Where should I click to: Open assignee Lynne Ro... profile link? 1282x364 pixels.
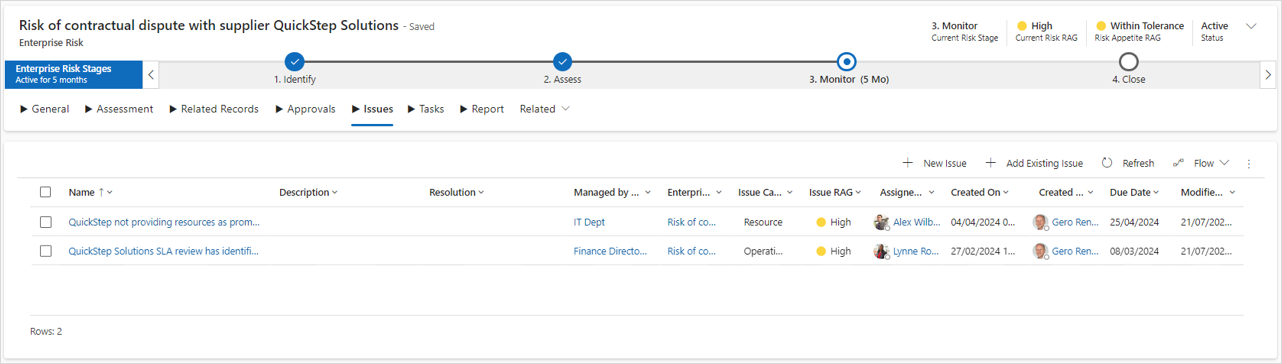pyautogui.click(x=915, y=251)
